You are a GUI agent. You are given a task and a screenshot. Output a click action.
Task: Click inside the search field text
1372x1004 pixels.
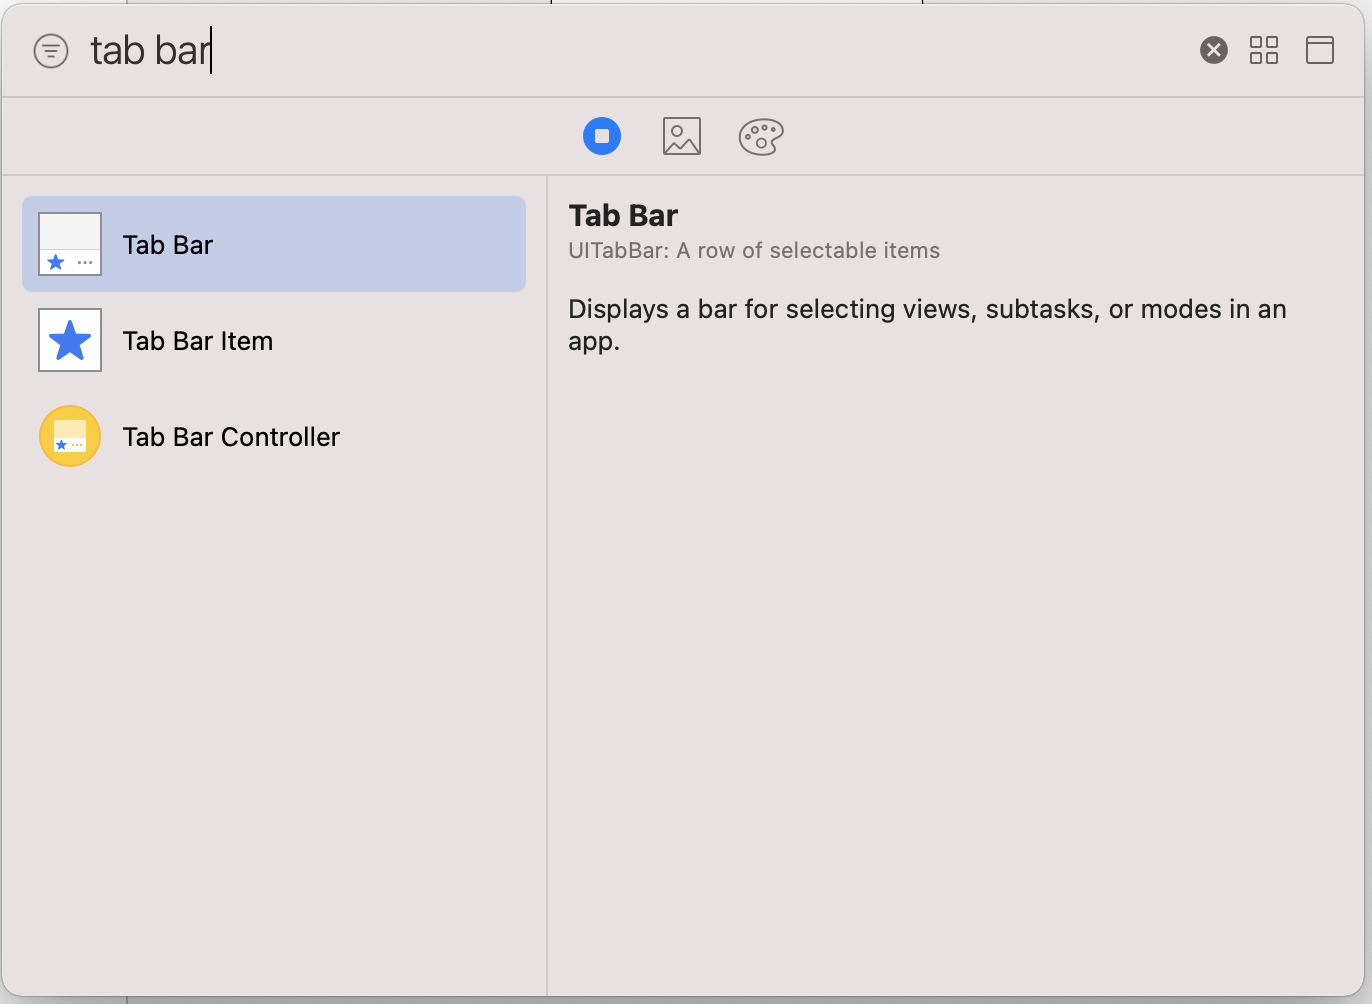pyautogui.click(x=150, y=50)
